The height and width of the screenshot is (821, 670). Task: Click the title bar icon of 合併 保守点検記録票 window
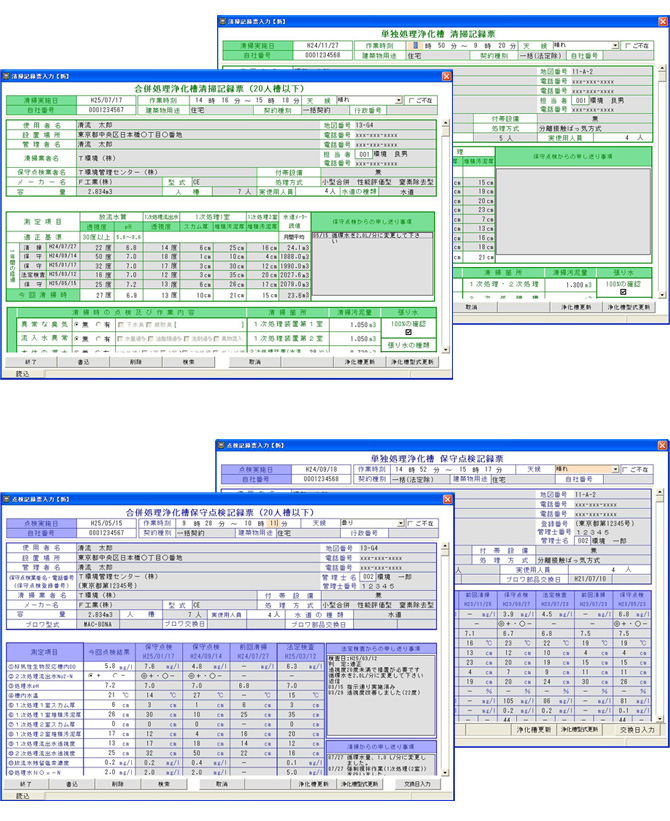tap(6, 500)
